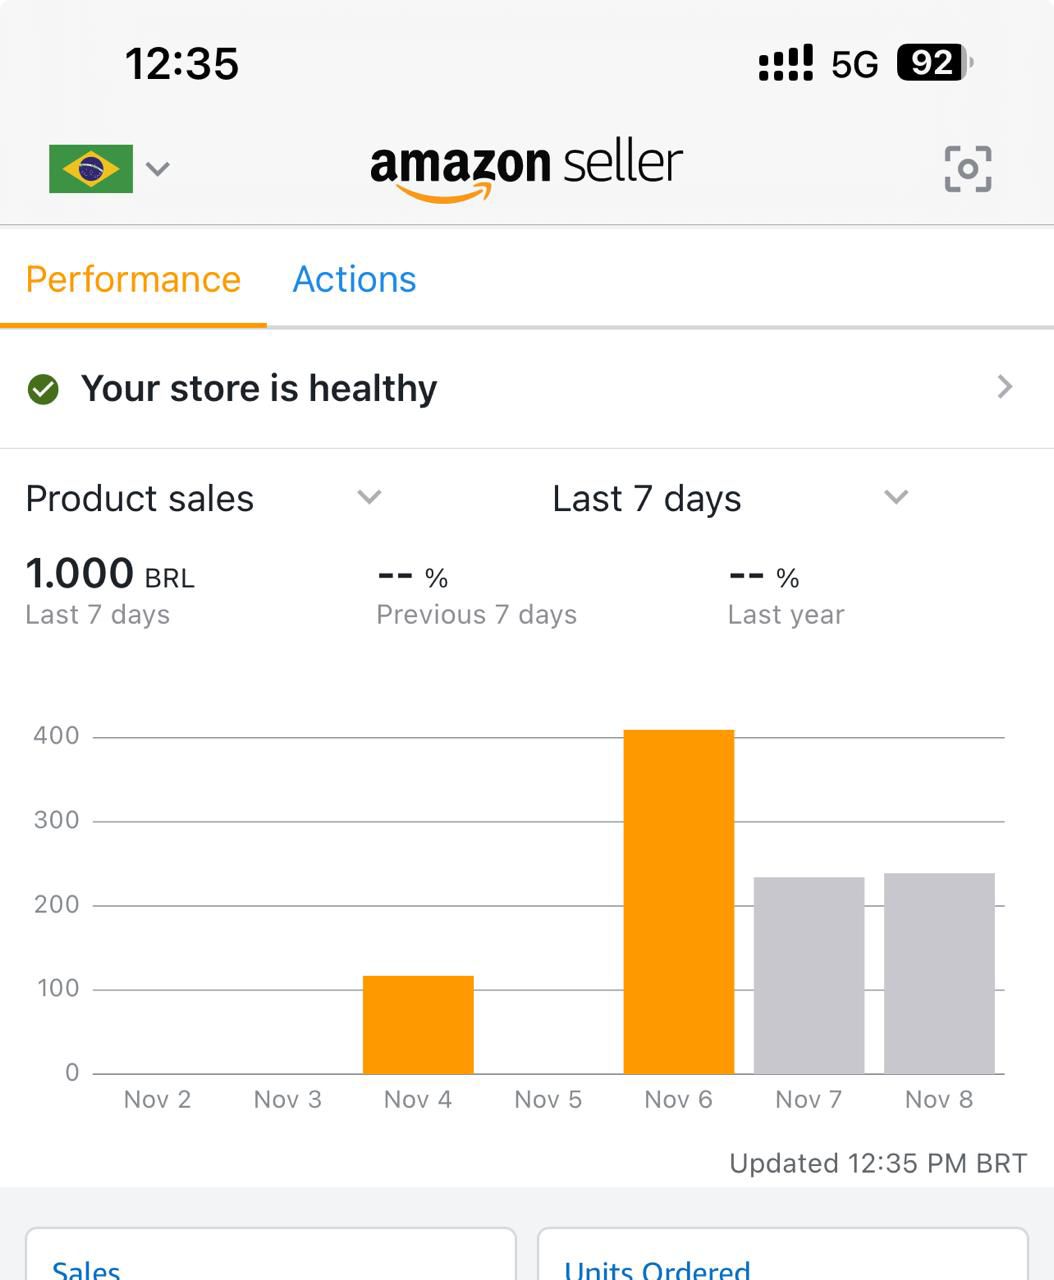
Task: Tap the Amazon Seller logo
Action: [526, 168]
